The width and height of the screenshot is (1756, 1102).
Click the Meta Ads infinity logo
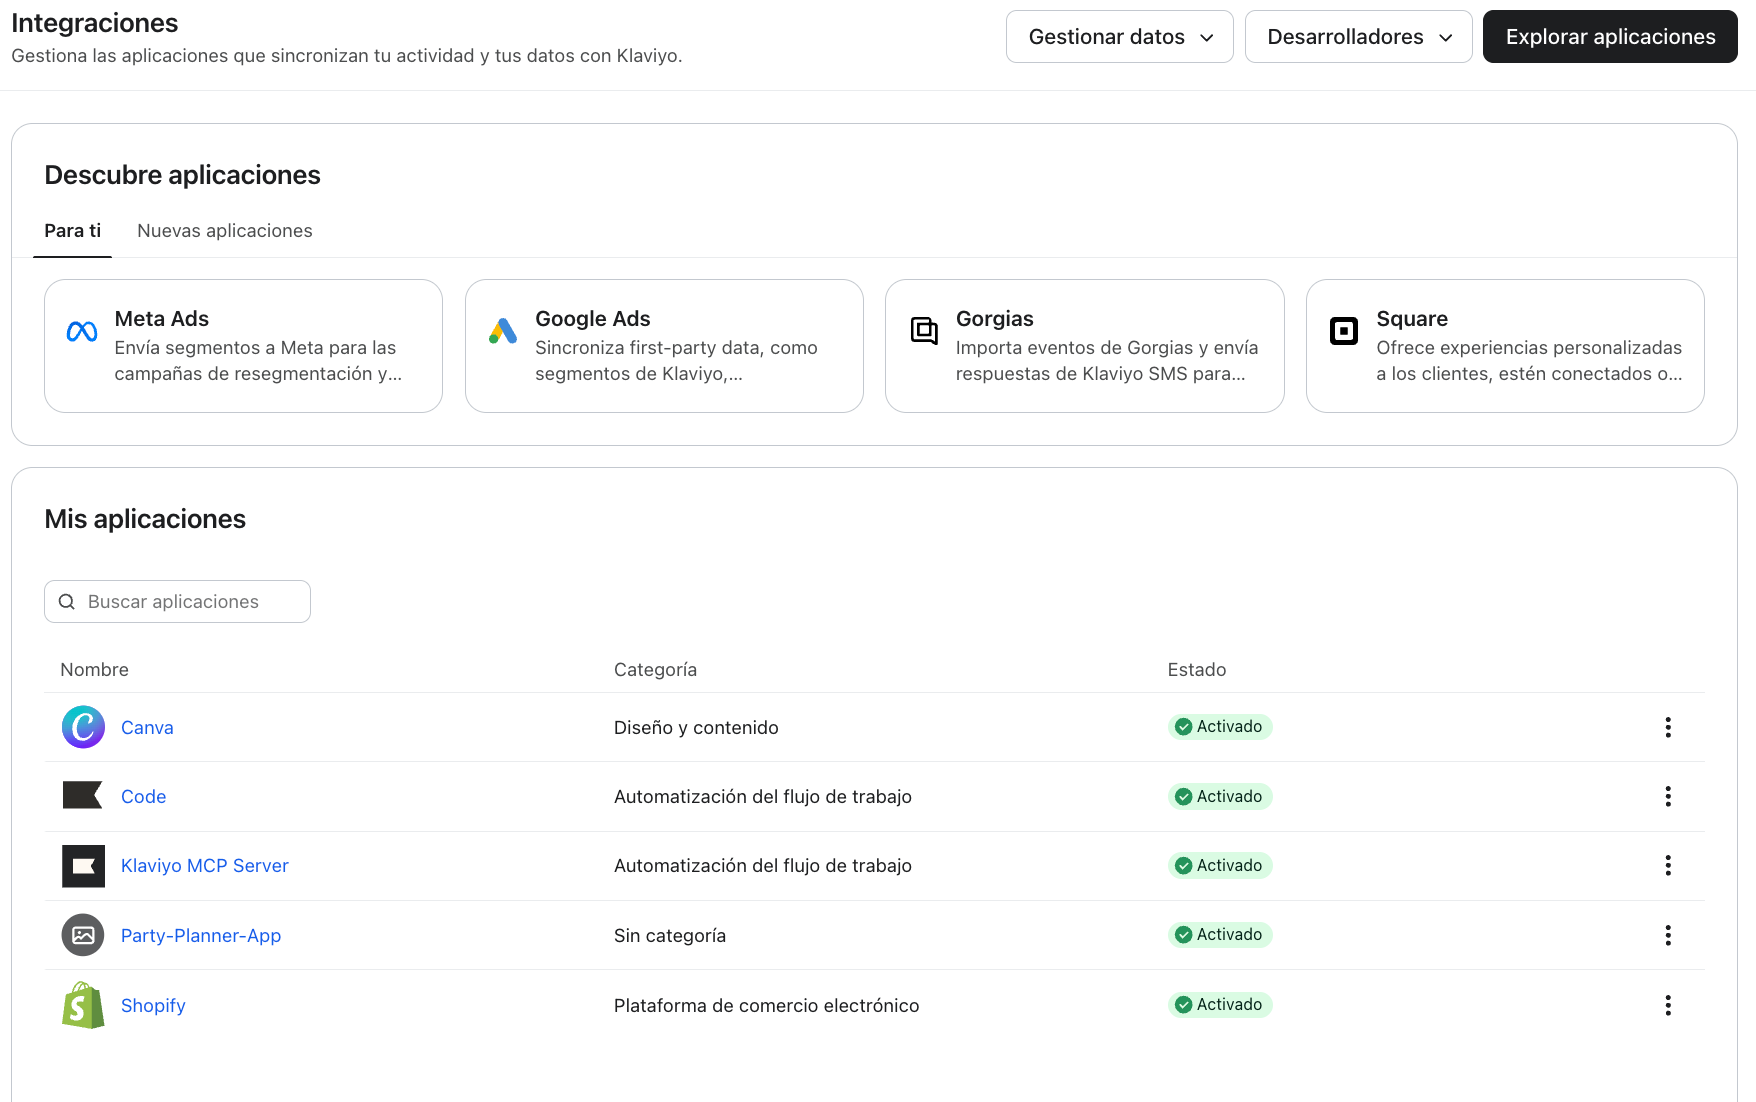82,332
